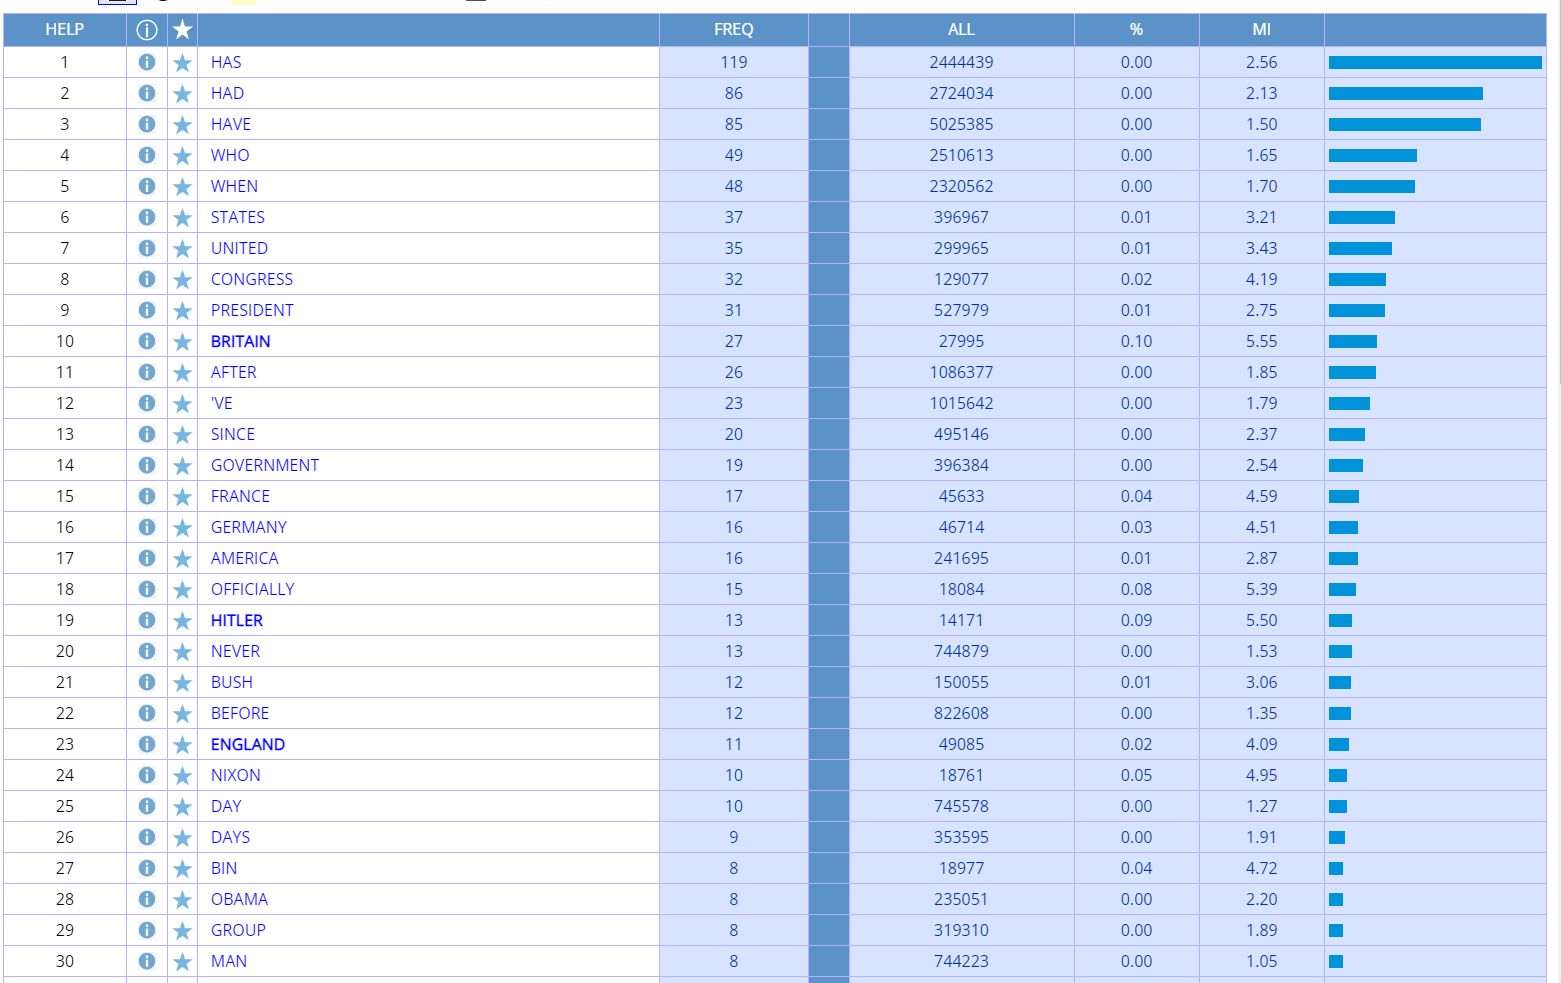This screenshot has height=983, width=1561.
Task: Star the HITLER entry
Action: 182,621
